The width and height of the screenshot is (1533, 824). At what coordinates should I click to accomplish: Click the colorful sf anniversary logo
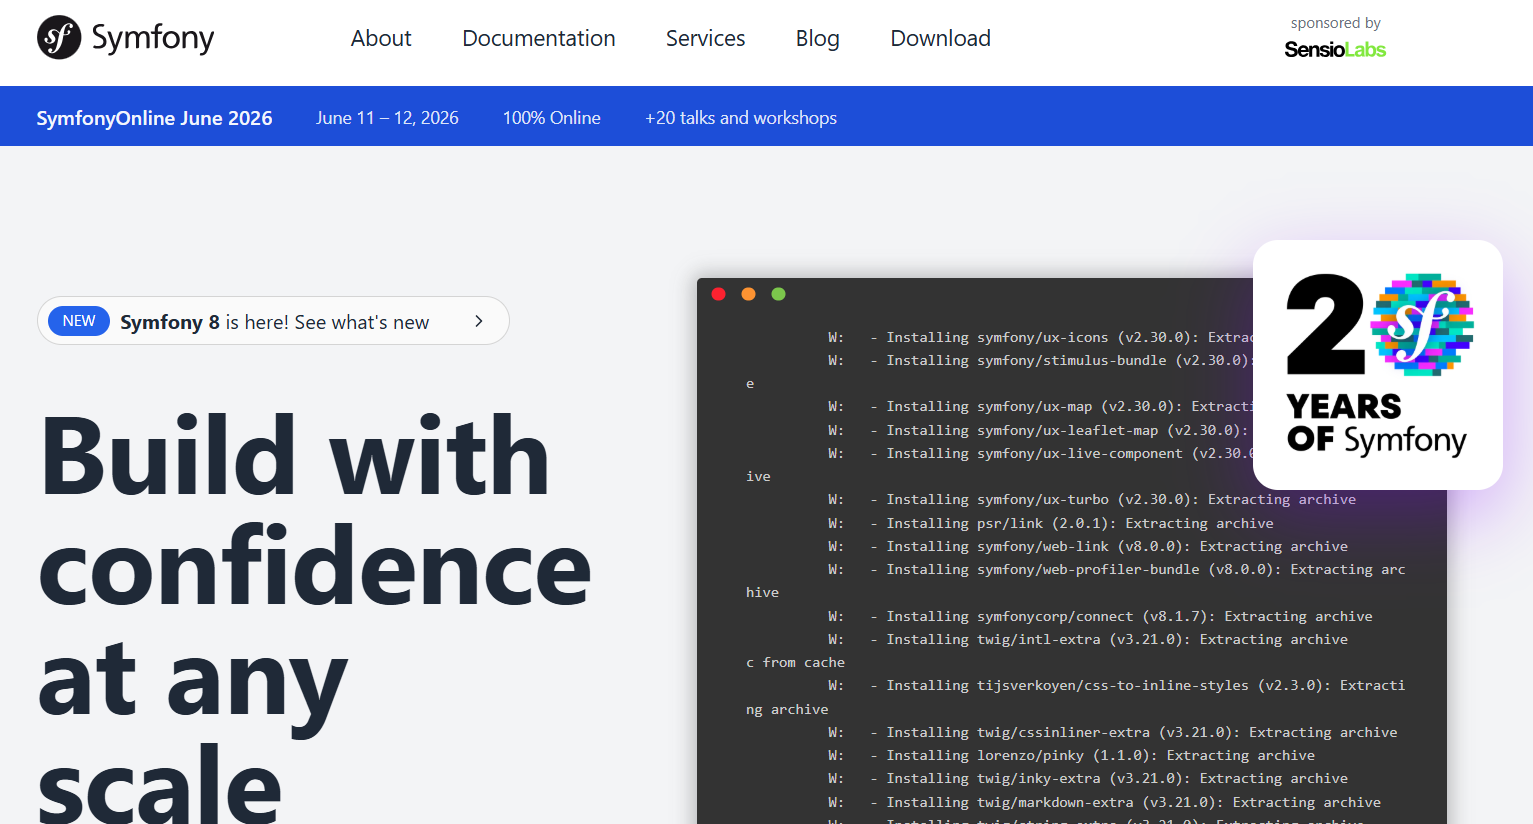point(1421,325)
